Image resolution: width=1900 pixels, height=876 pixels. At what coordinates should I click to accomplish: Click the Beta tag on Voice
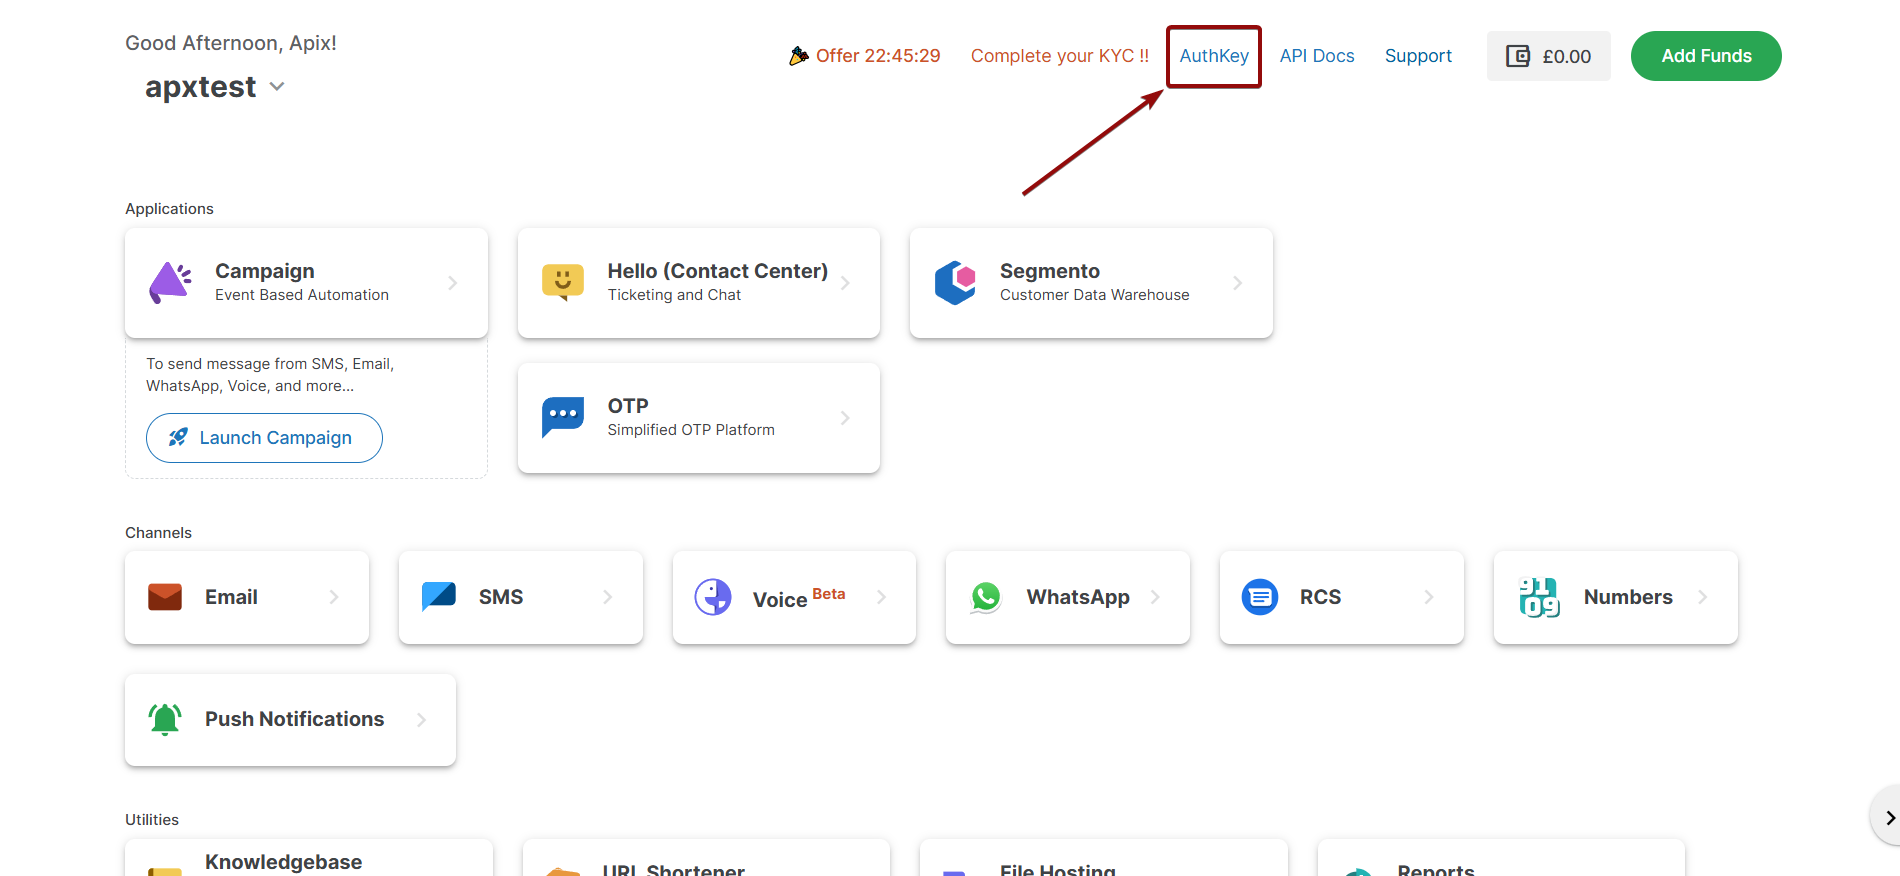click(x=829, y=594)
